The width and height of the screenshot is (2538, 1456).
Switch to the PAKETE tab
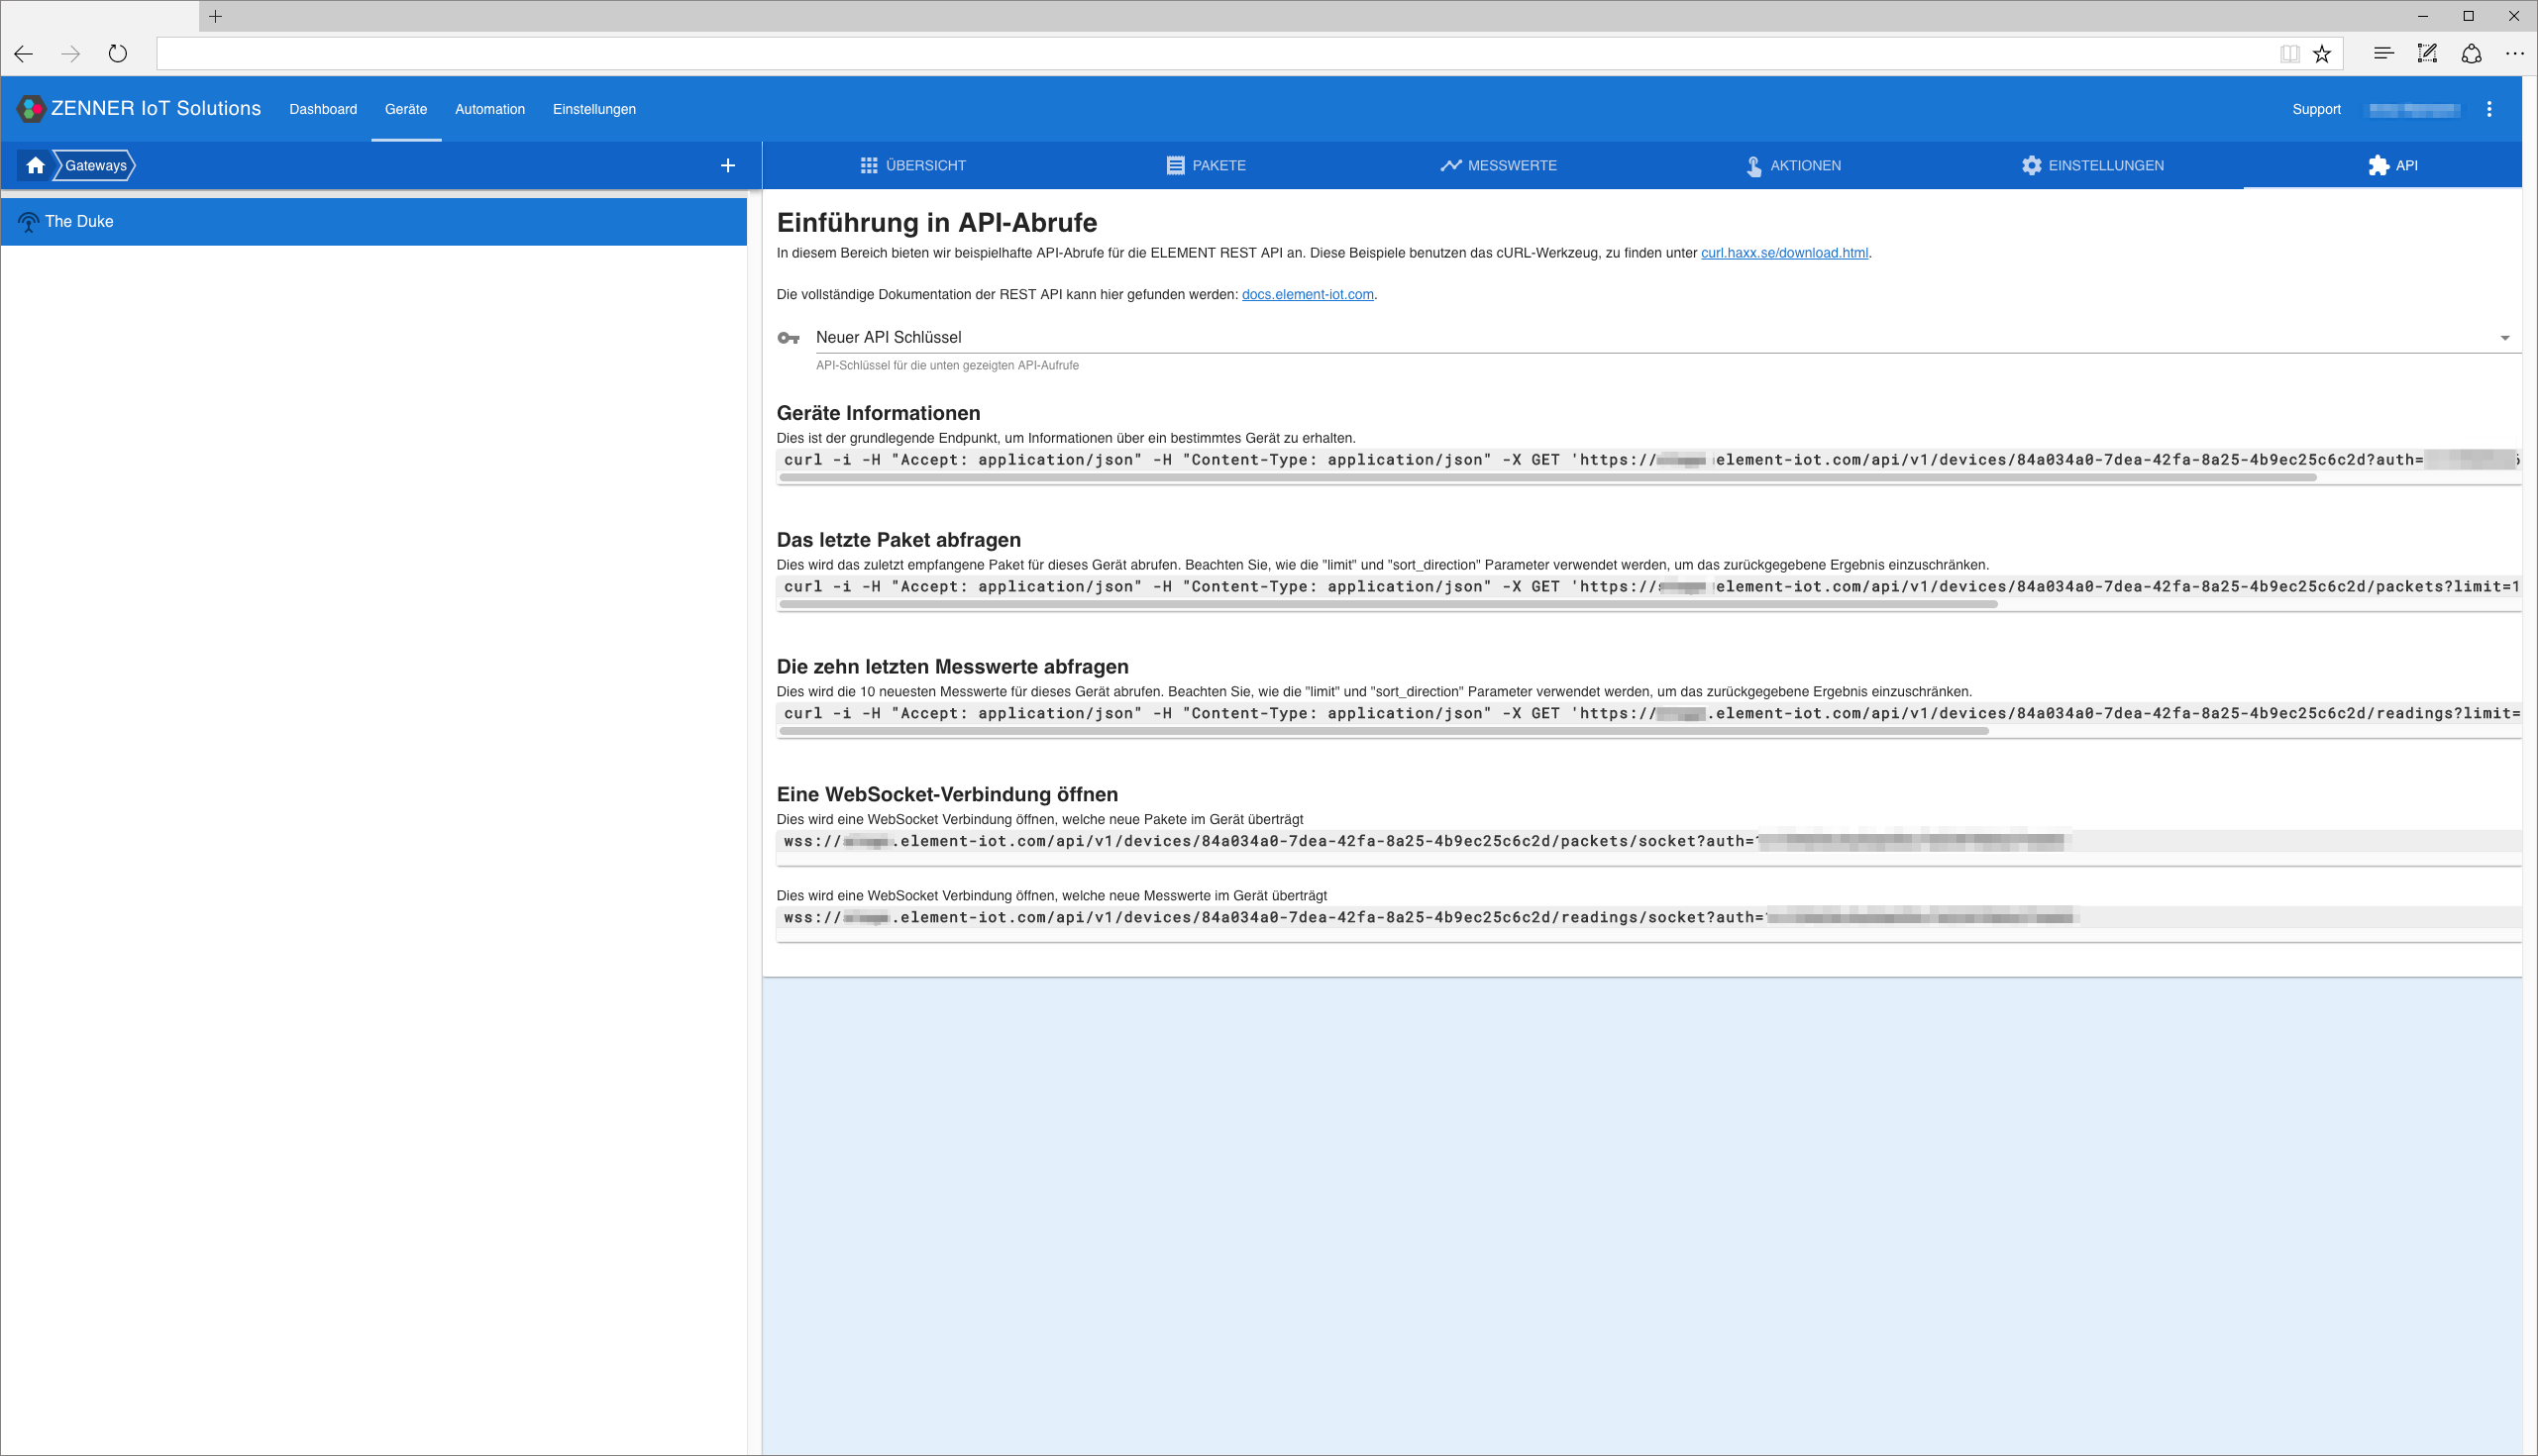click(x=1206, y=165)
